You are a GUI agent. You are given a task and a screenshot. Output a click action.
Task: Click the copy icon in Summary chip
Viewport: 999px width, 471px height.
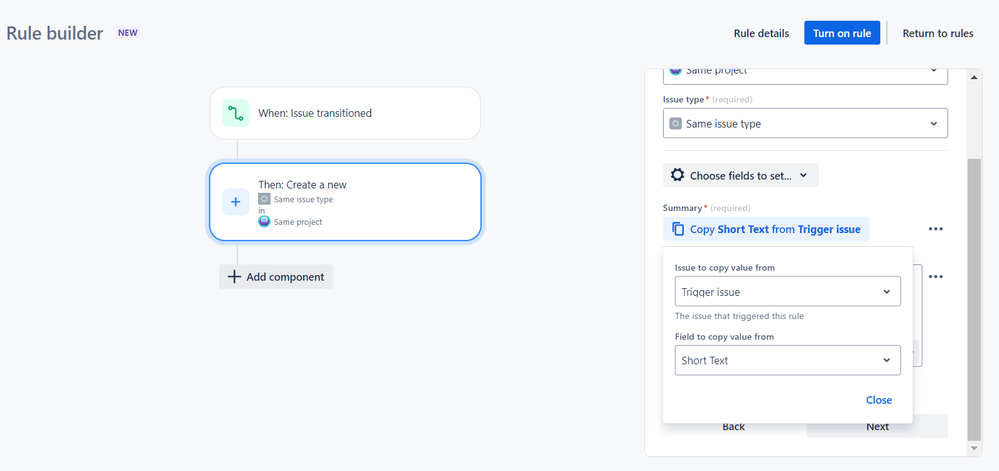(x=677, y=229)
